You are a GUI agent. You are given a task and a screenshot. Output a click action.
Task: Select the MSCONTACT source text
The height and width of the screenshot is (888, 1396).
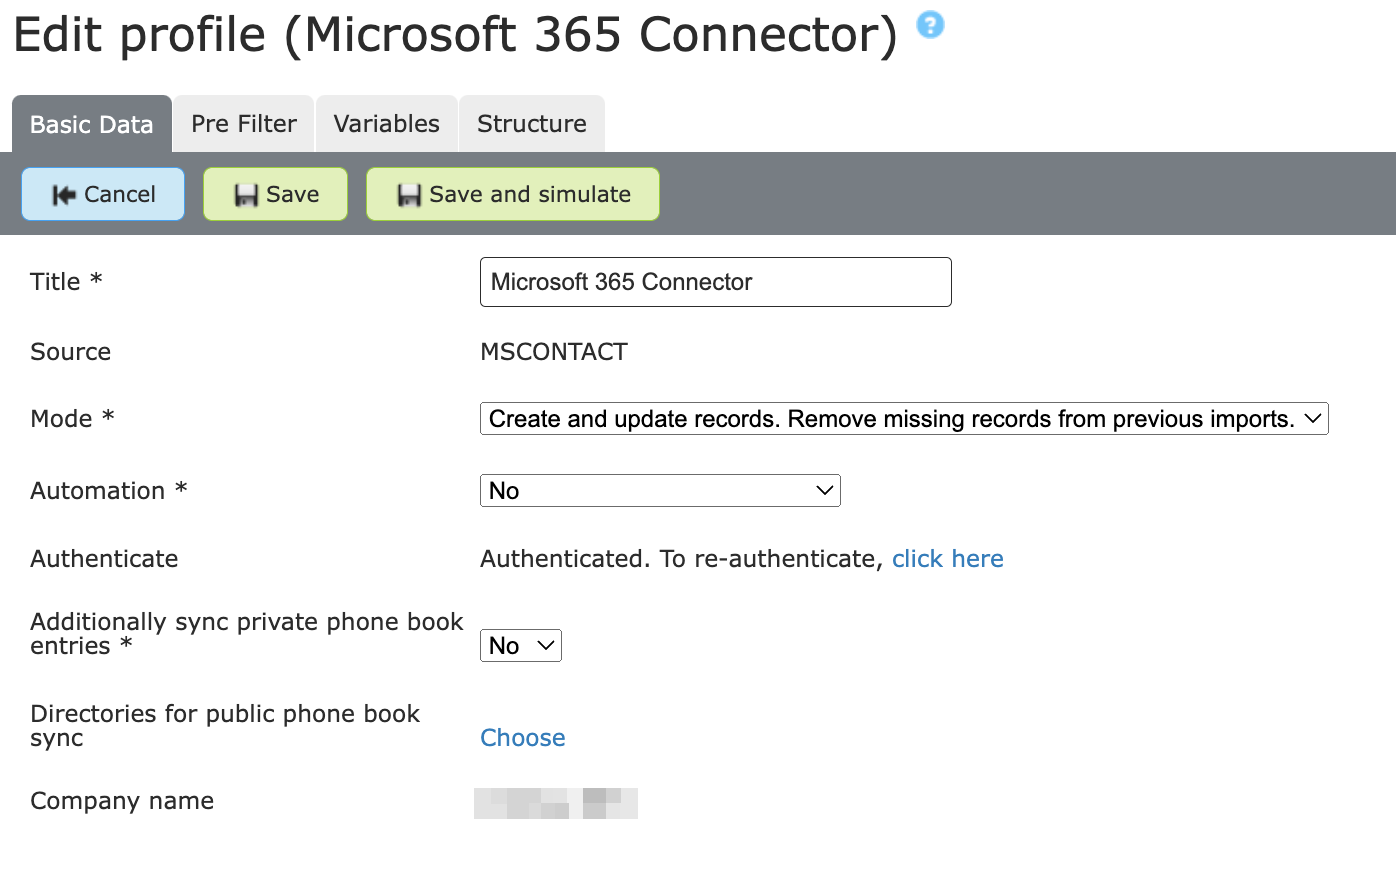coord(554,352)
